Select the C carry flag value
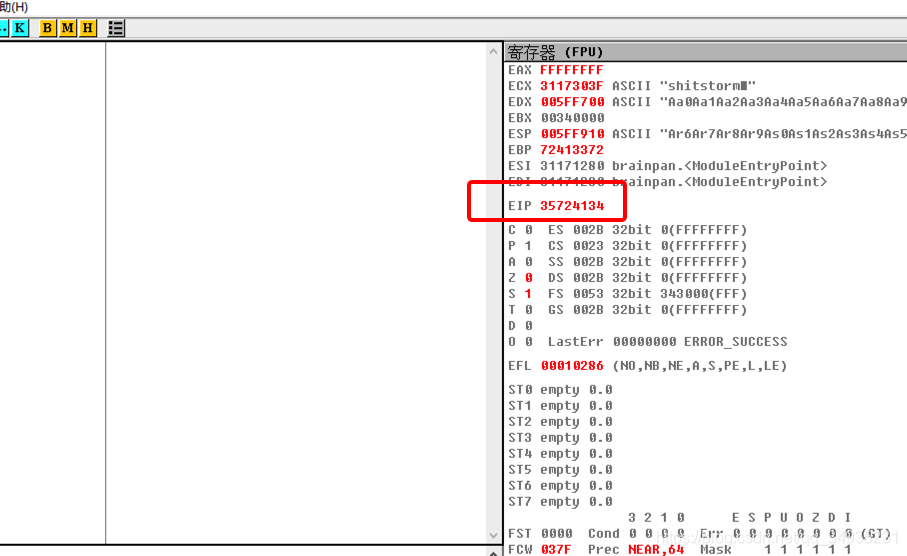907x556 pixels. click(x=529, y=230)
